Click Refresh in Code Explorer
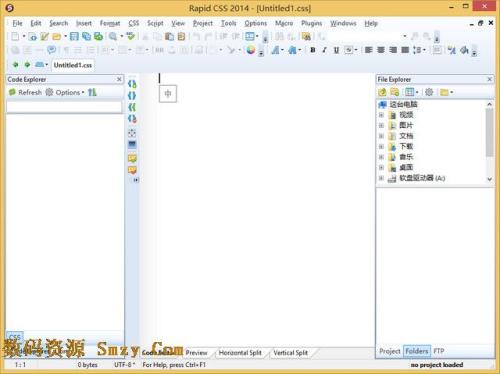Viewport: 500px width, 374px height. 25,92
